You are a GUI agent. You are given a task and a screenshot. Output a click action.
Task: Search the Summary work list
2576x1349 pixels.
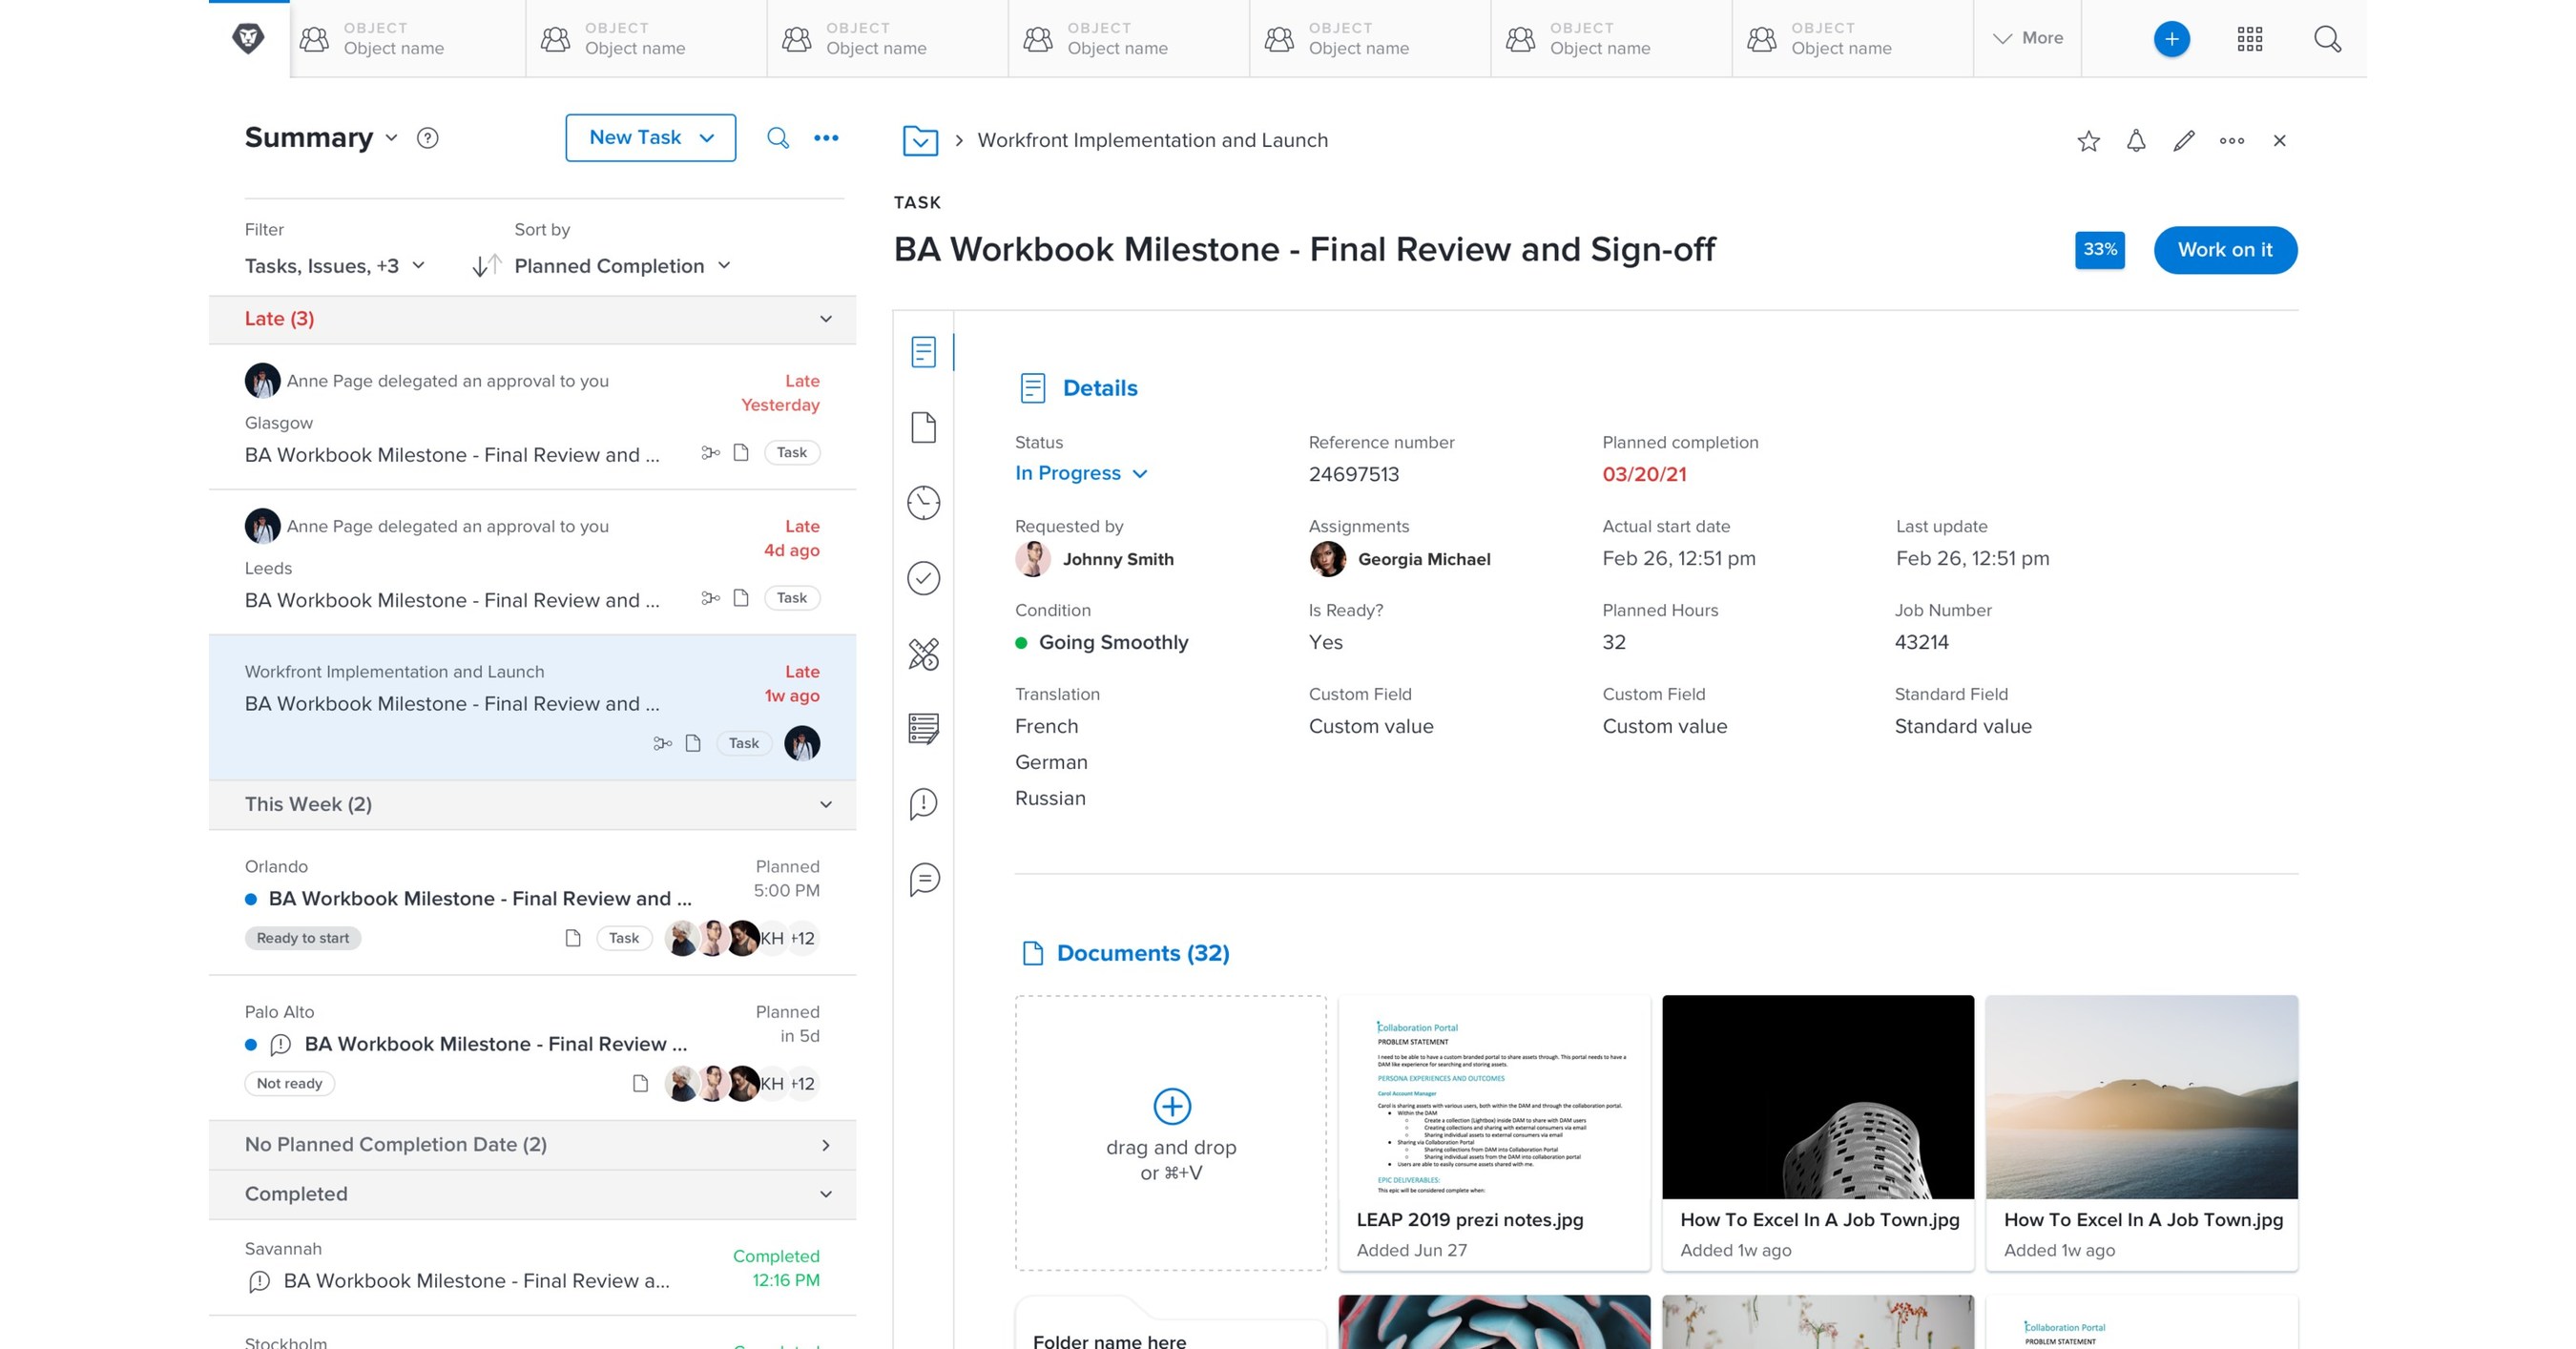778,138
